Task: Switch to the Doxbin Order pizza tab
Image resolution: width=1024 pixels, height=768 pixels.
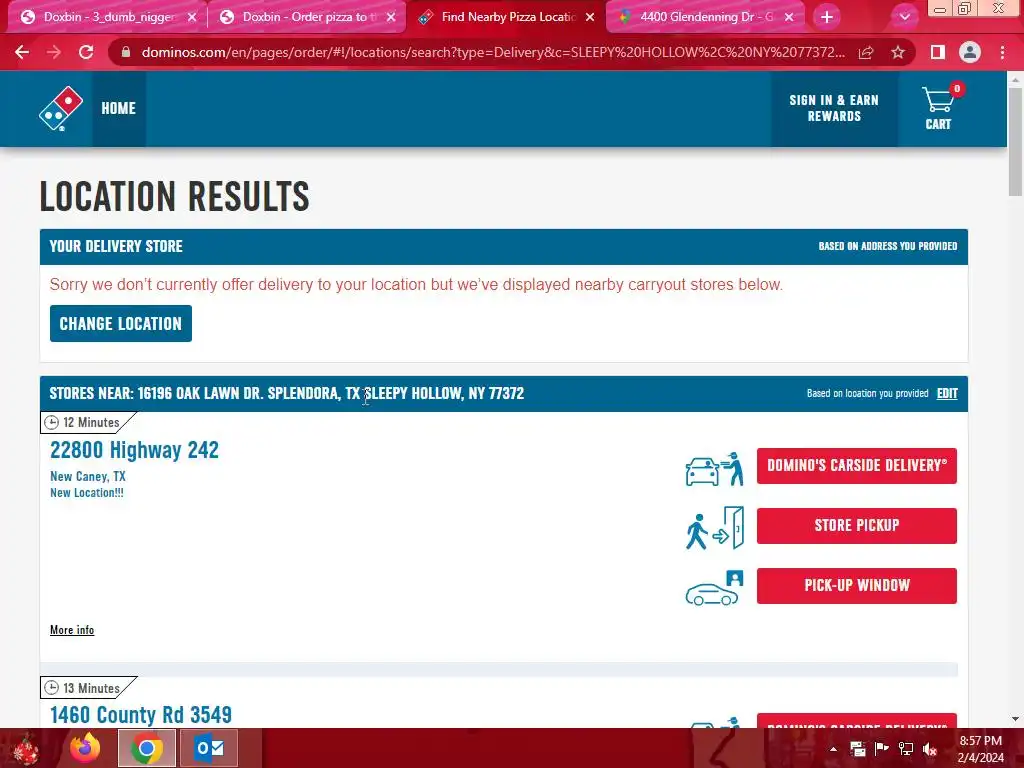Action: (307, 17)
